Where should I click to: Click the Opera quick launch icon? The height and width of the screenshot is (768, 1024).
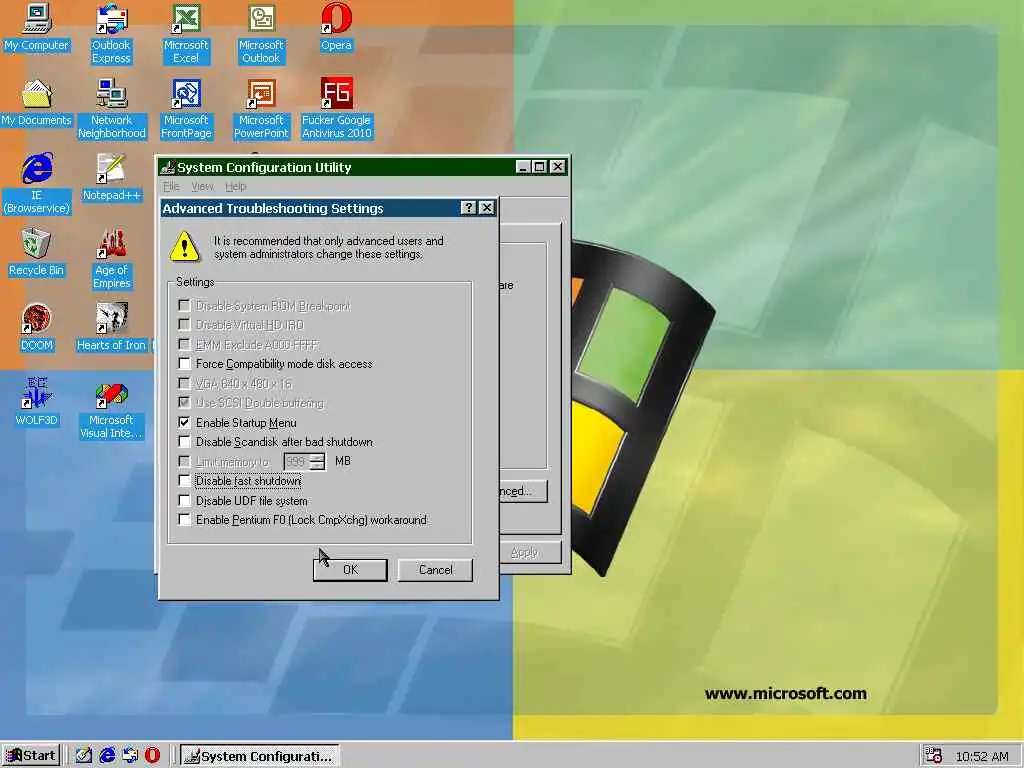coord(152,756)
